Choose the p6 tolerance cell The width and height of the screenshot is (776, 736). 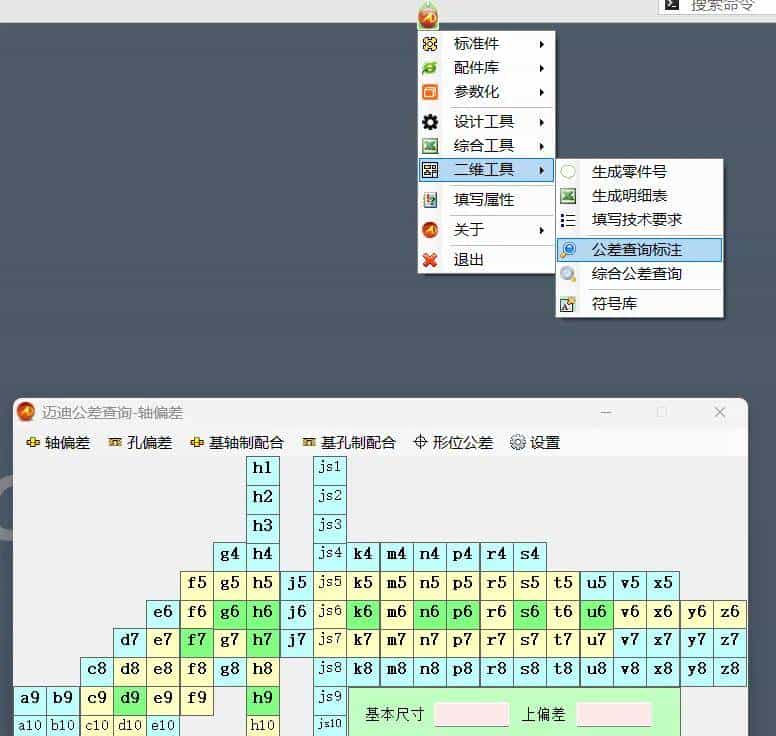(463, 612)
